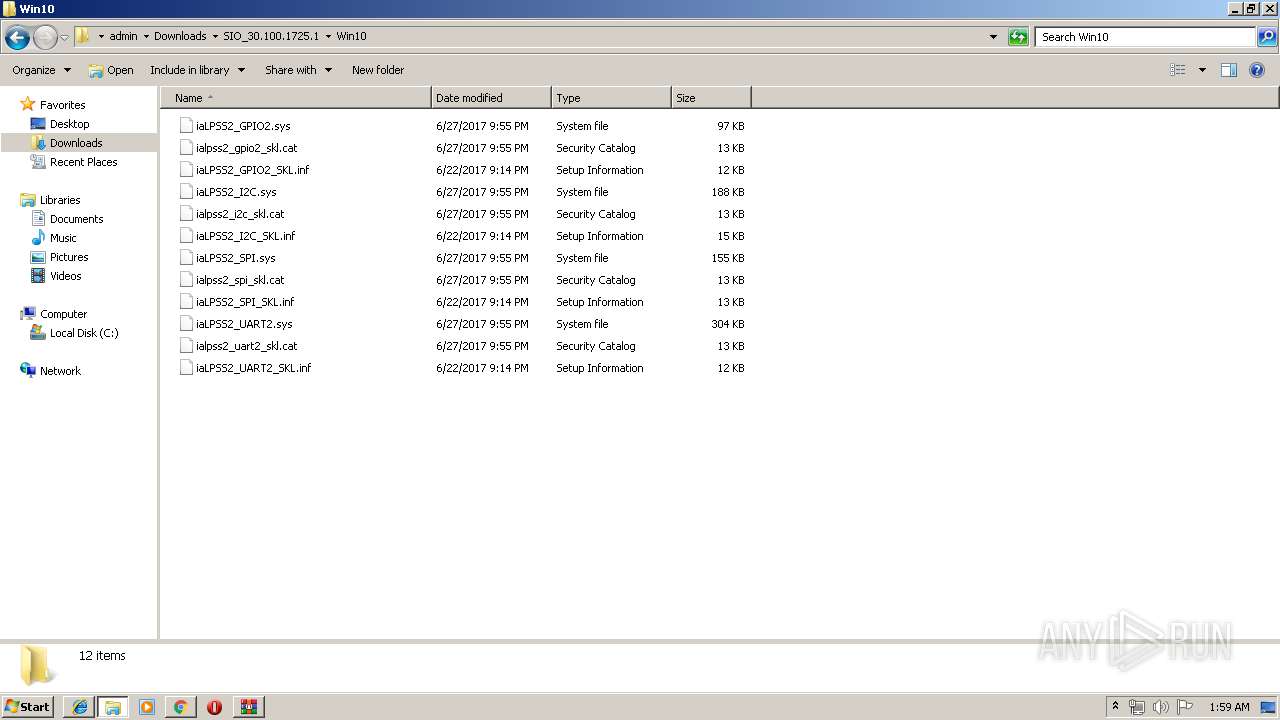This screenshot has height=720, width=1280.
Task: Open the Organize menu
Action: (41, 70)
